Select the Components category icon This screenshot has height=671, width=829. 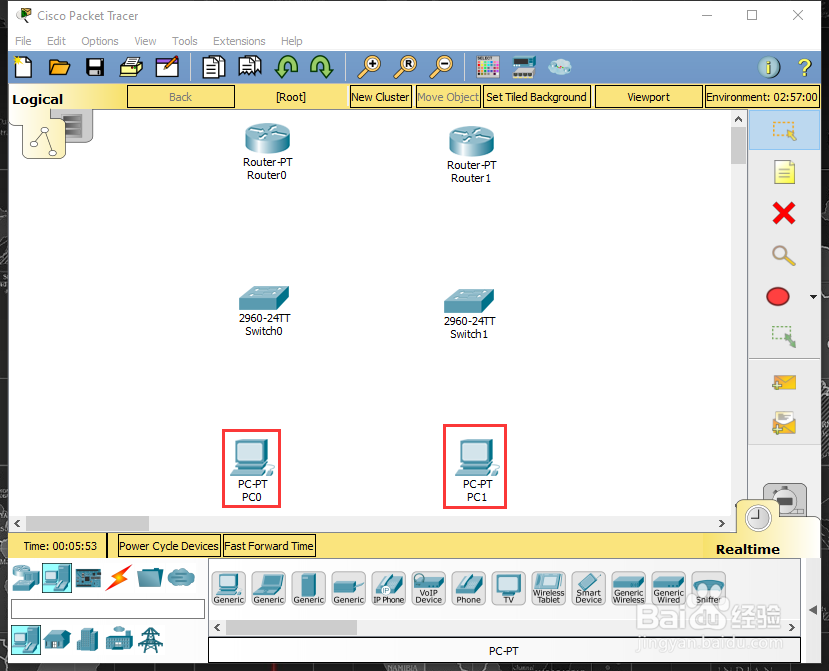(x=88, y=578)
